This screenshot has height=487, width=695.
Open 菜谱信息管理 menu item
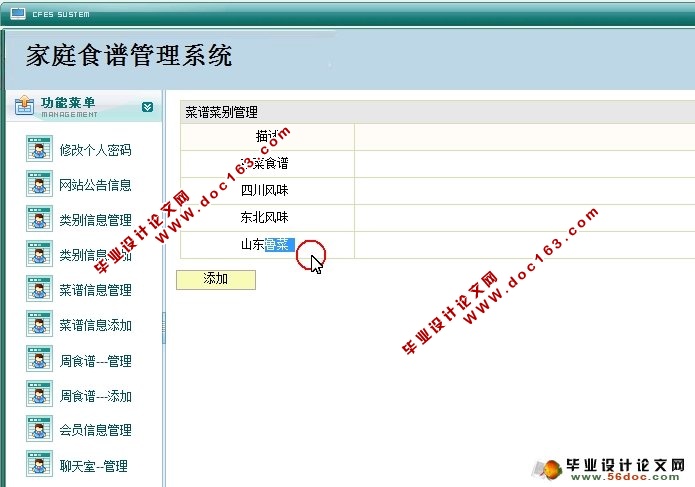coord(95,290)
